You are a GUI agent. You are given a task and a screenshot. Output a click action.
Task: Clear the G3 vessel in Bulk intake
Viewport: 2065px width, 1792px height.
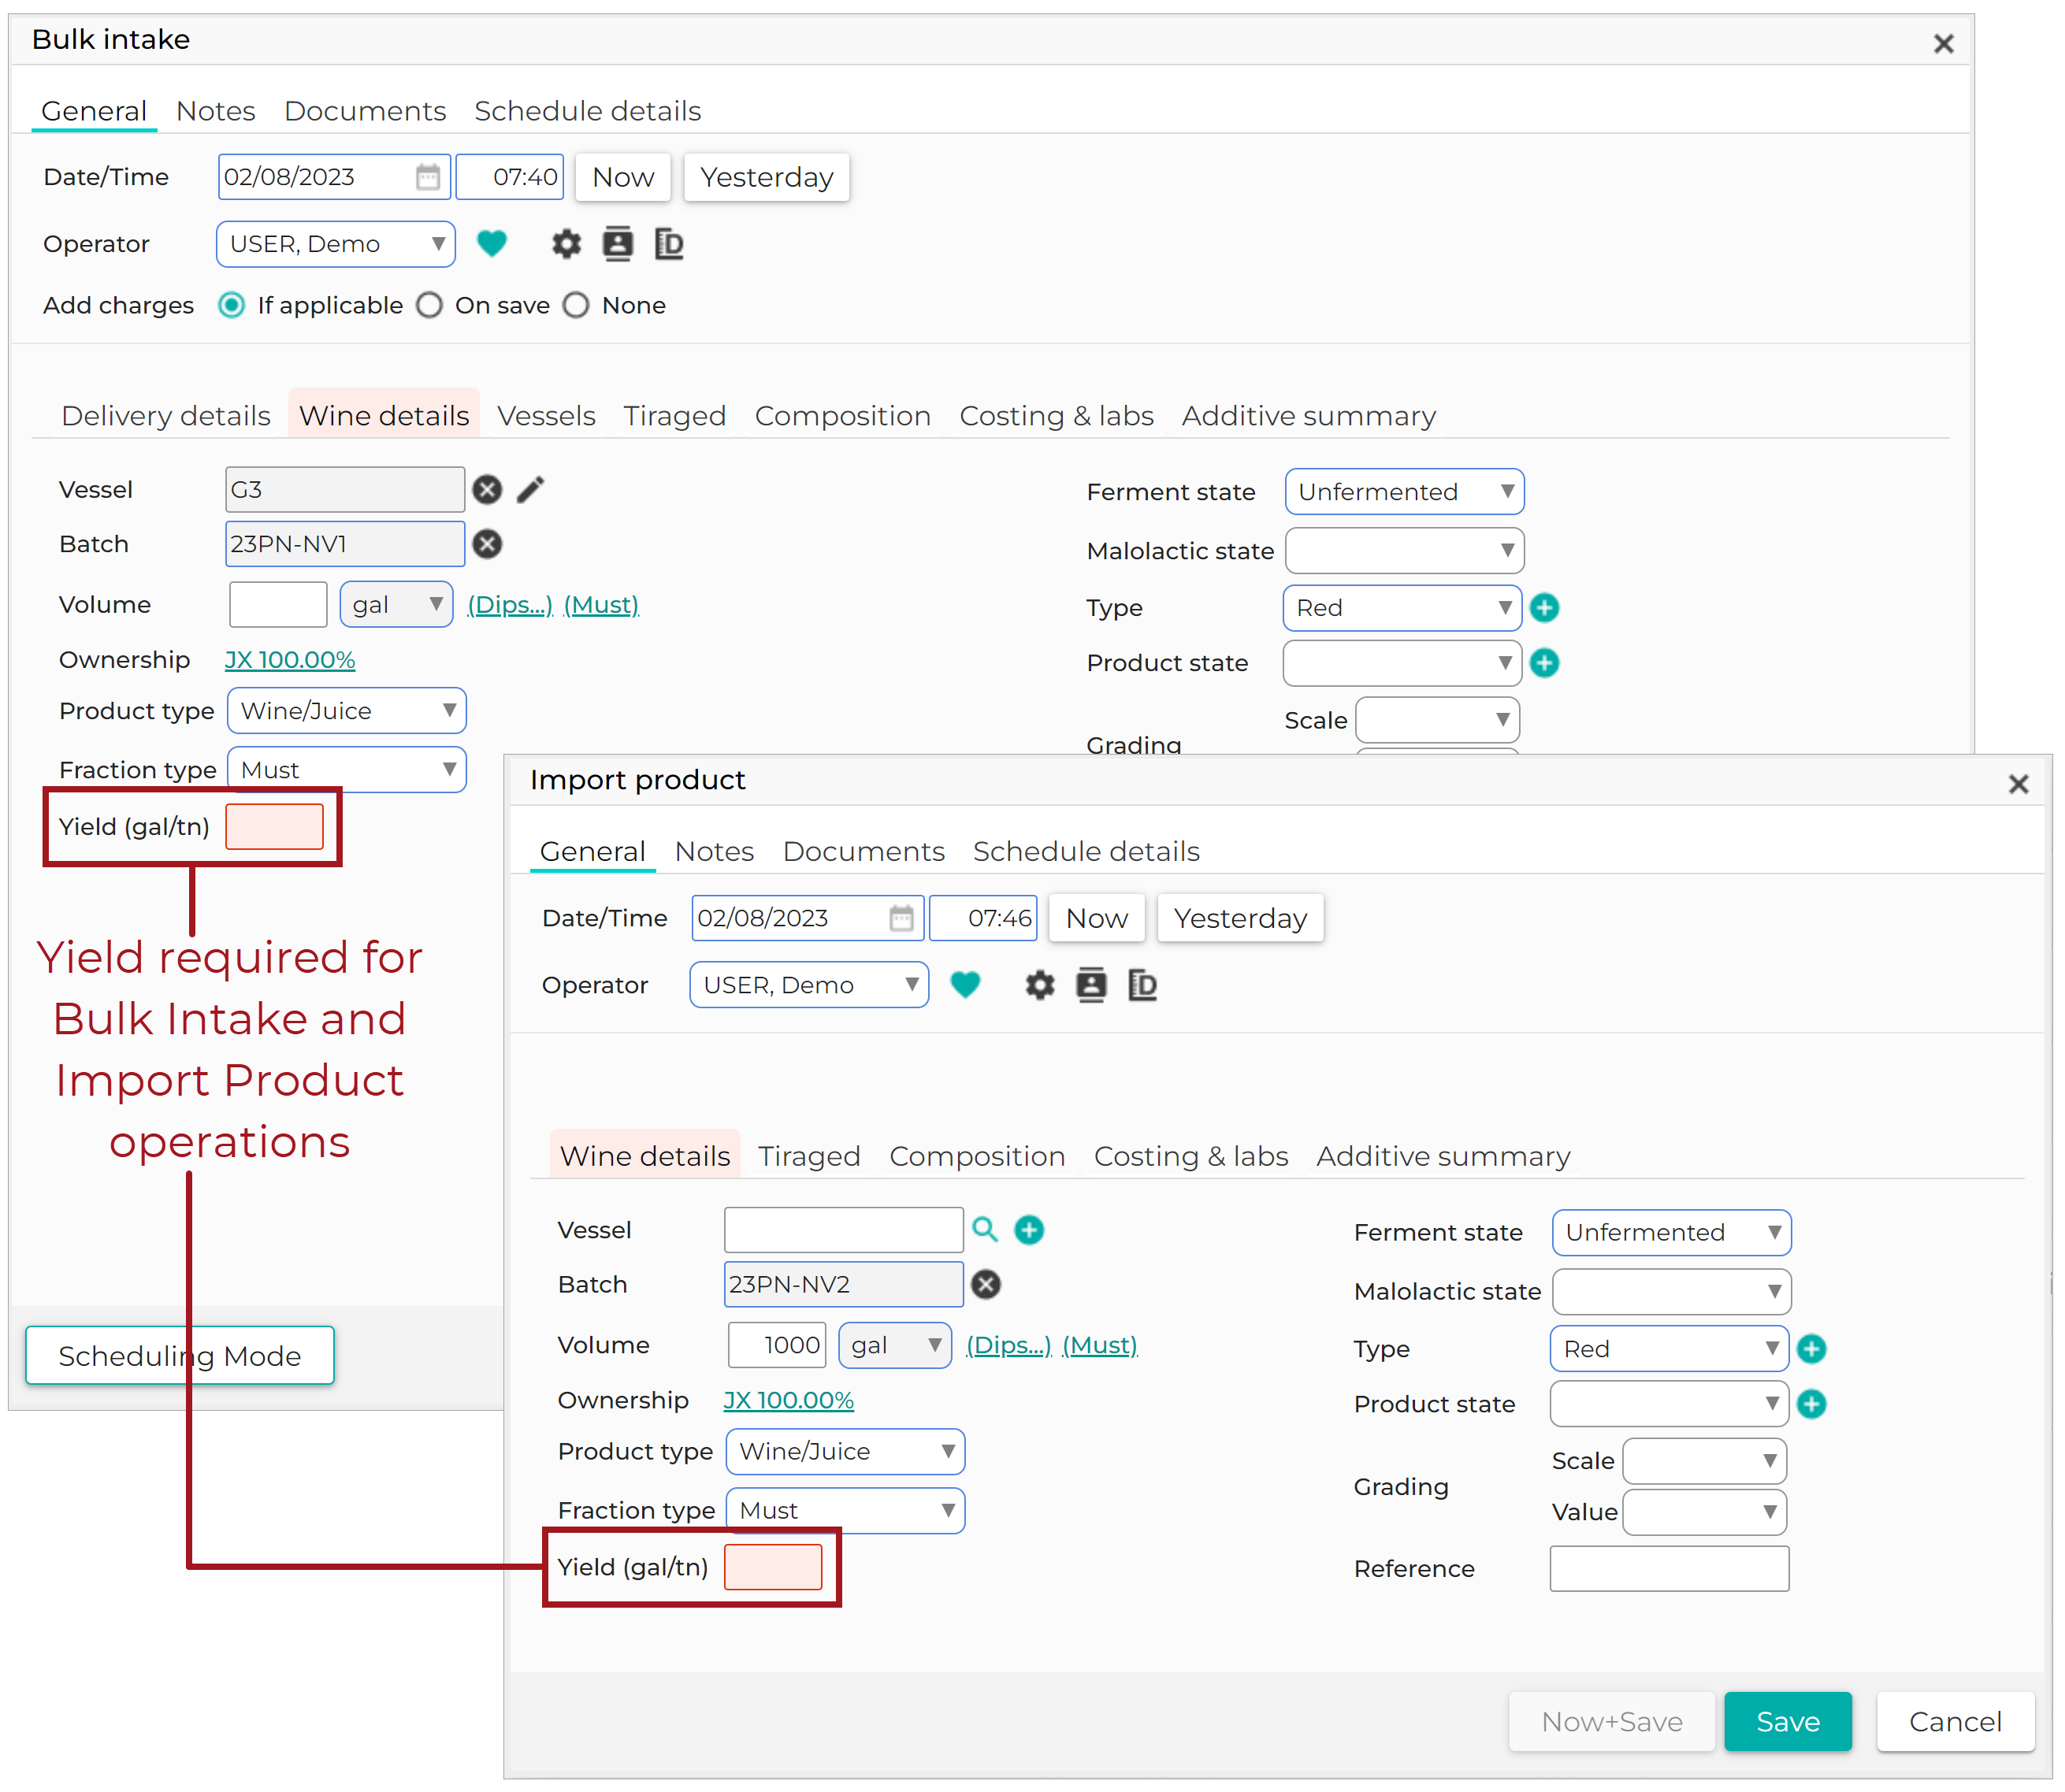[487, 490]
